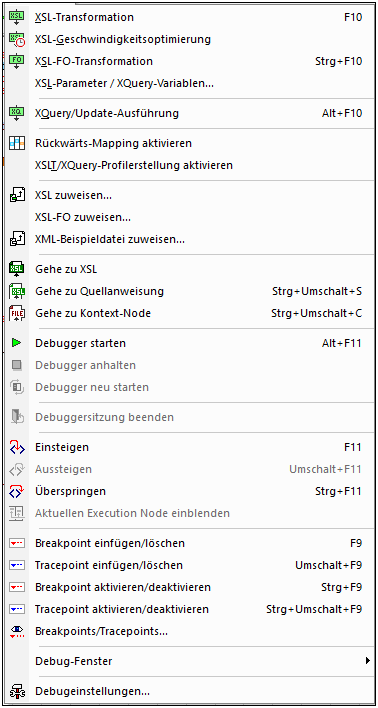Select XML-Beispieldatei zuweisen entry

click(189, 239)
